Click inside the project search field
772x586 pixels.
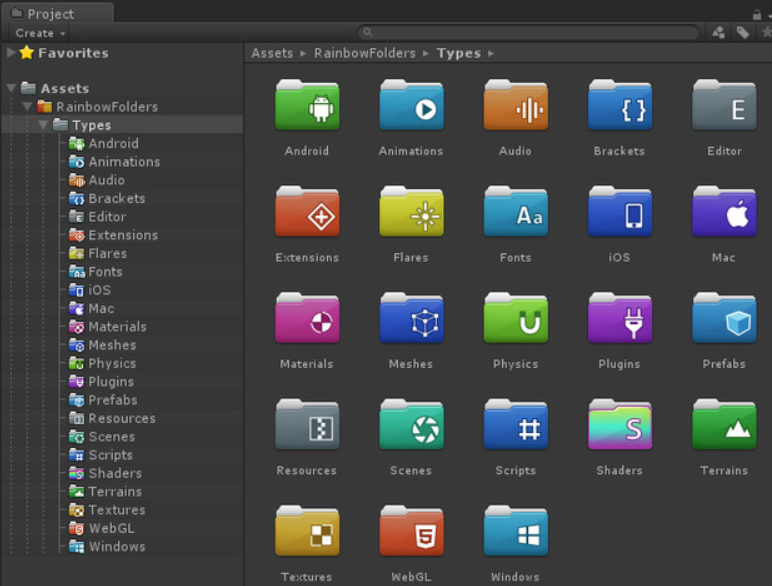(x=528, y=33)
